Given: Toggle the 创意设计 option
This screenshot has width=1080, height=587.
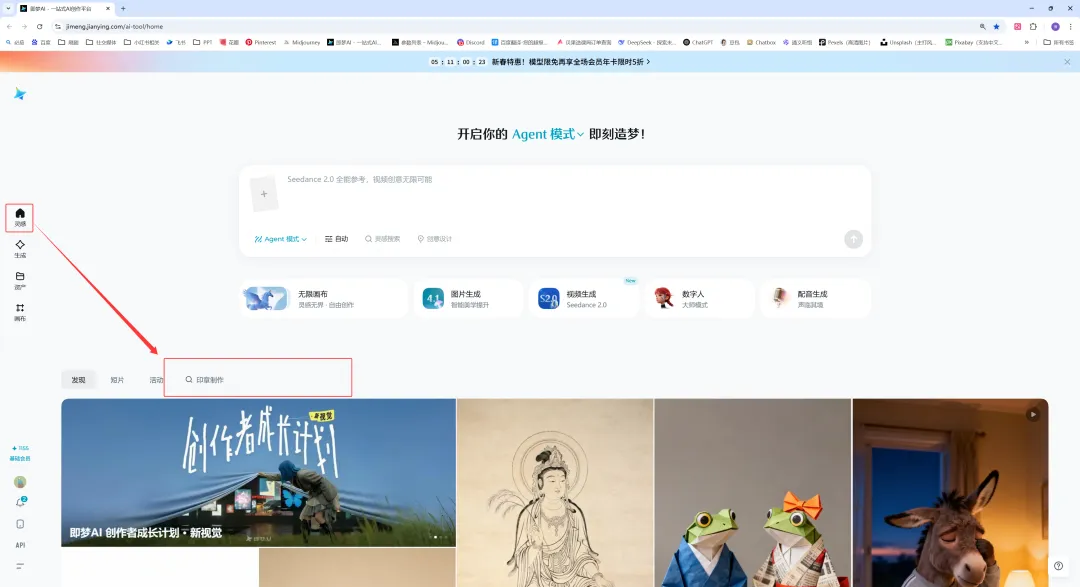Looking at the screenshot, I should point(435,239).
